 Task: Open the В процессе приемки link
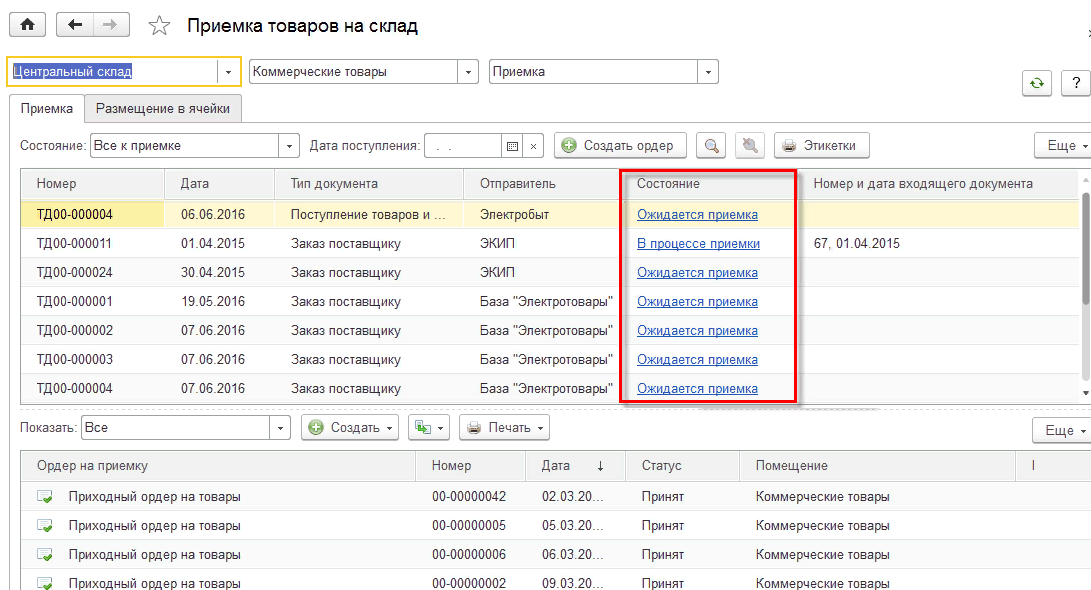(x=698, y=244)
